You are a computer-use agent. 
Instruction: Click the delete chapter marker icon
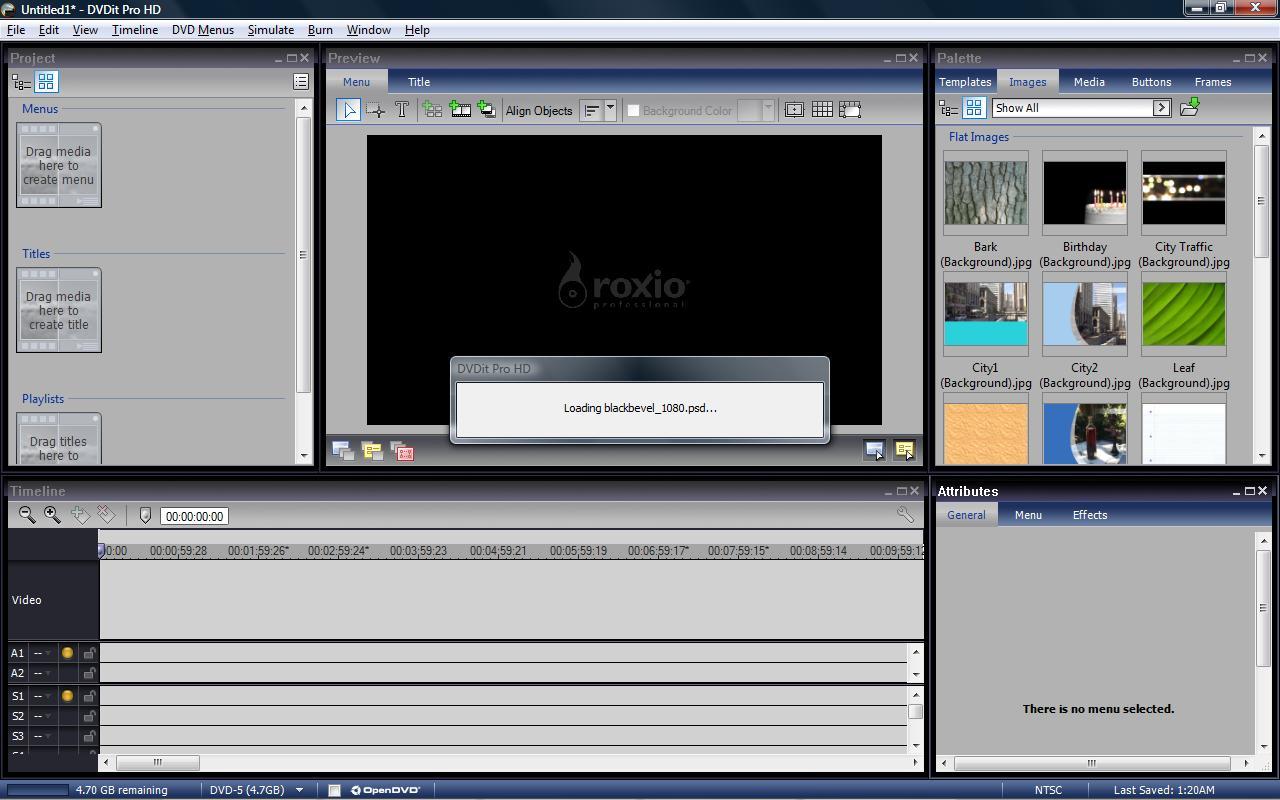[x=106, y=515]
